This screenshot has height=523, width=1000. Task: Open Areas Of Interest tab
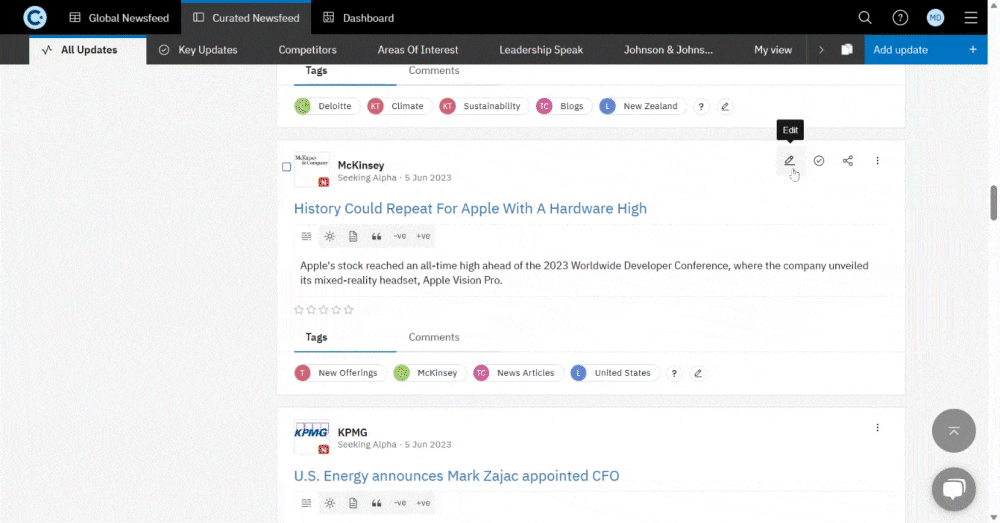coord(418,50)
